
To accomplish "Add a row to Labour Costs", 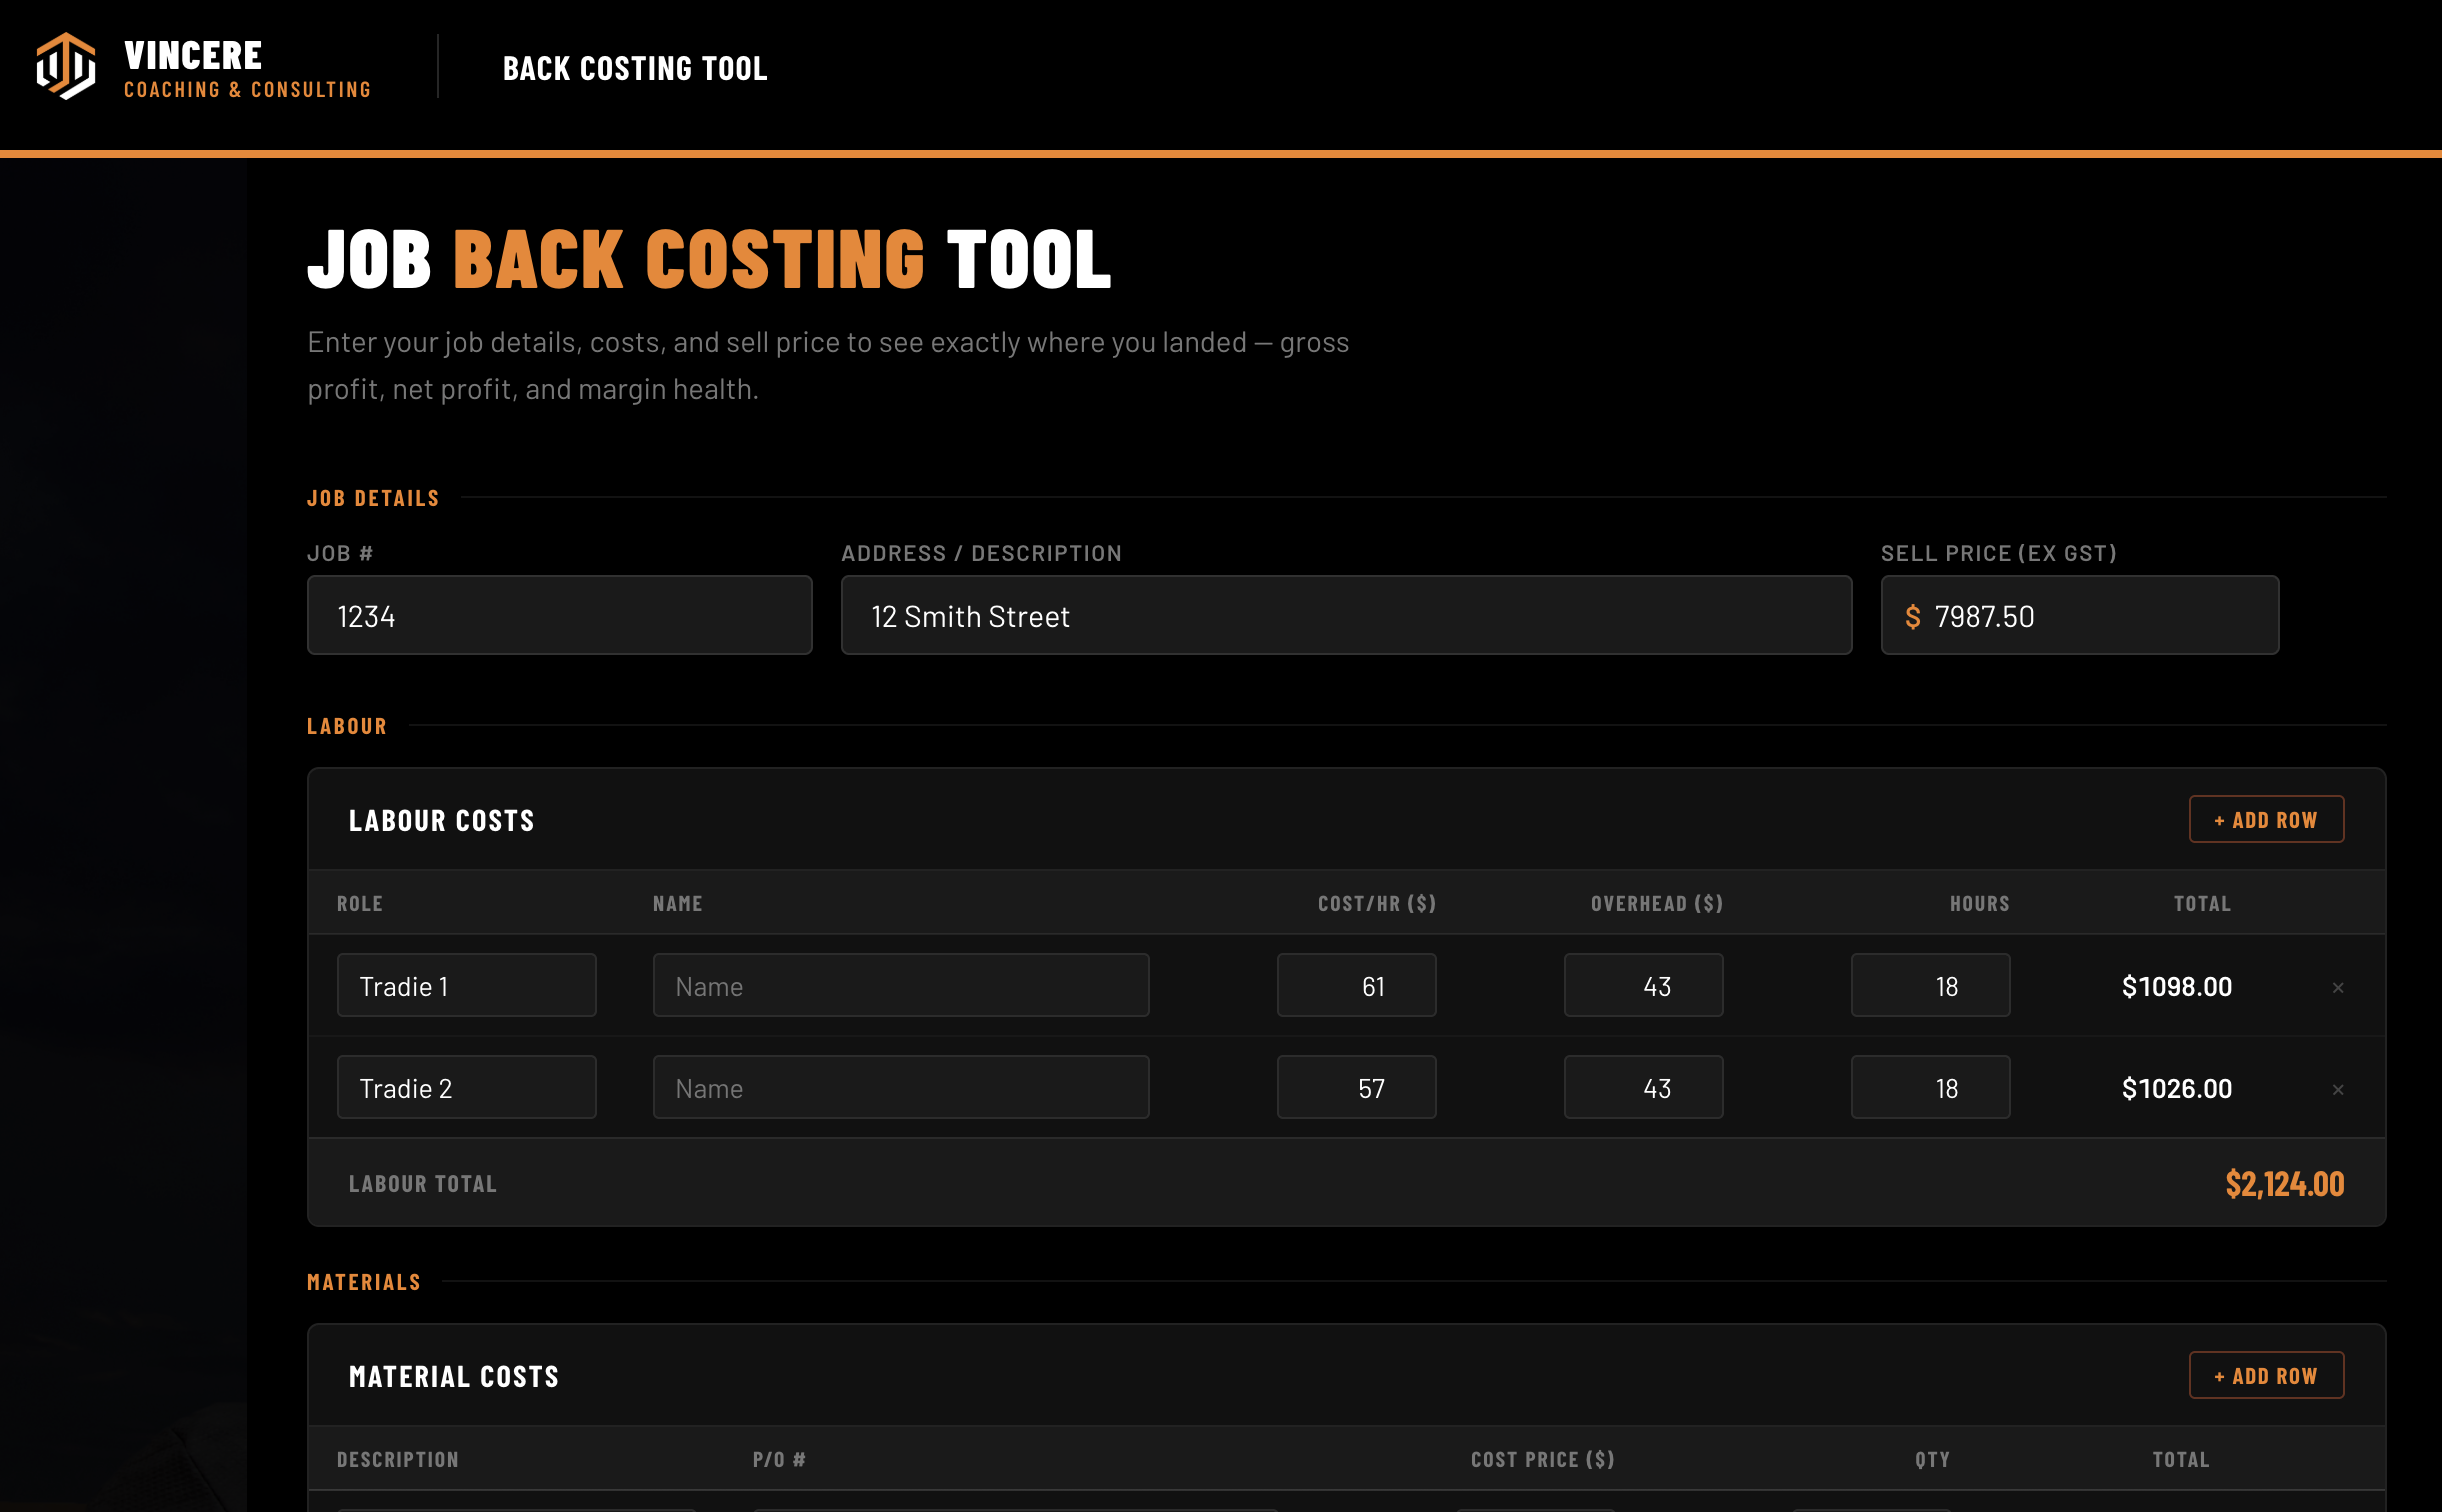I will (x=2266, y=819).
